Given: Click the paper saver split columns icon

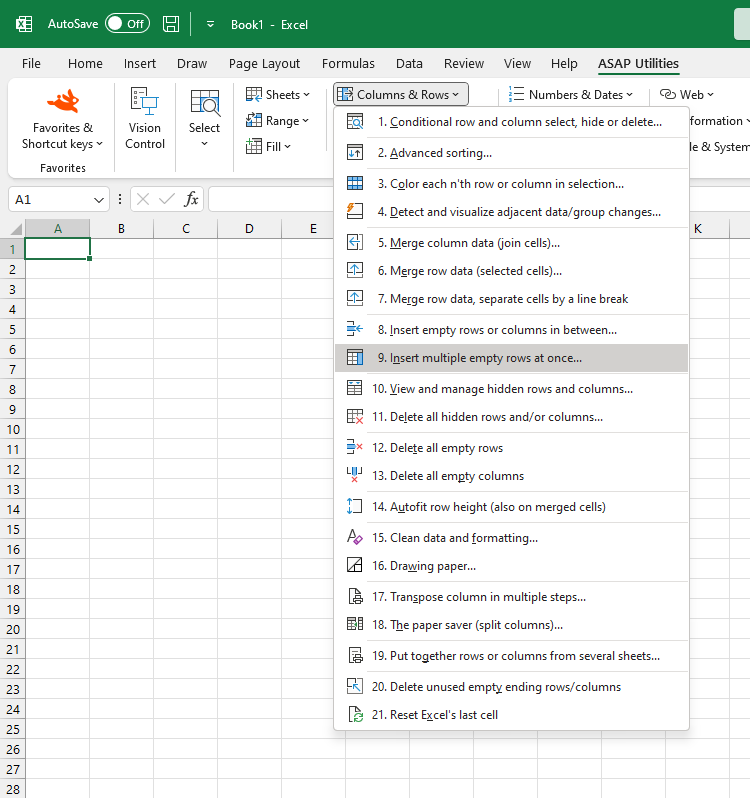Looking at the screenshot, I should (x=355, y=624).
